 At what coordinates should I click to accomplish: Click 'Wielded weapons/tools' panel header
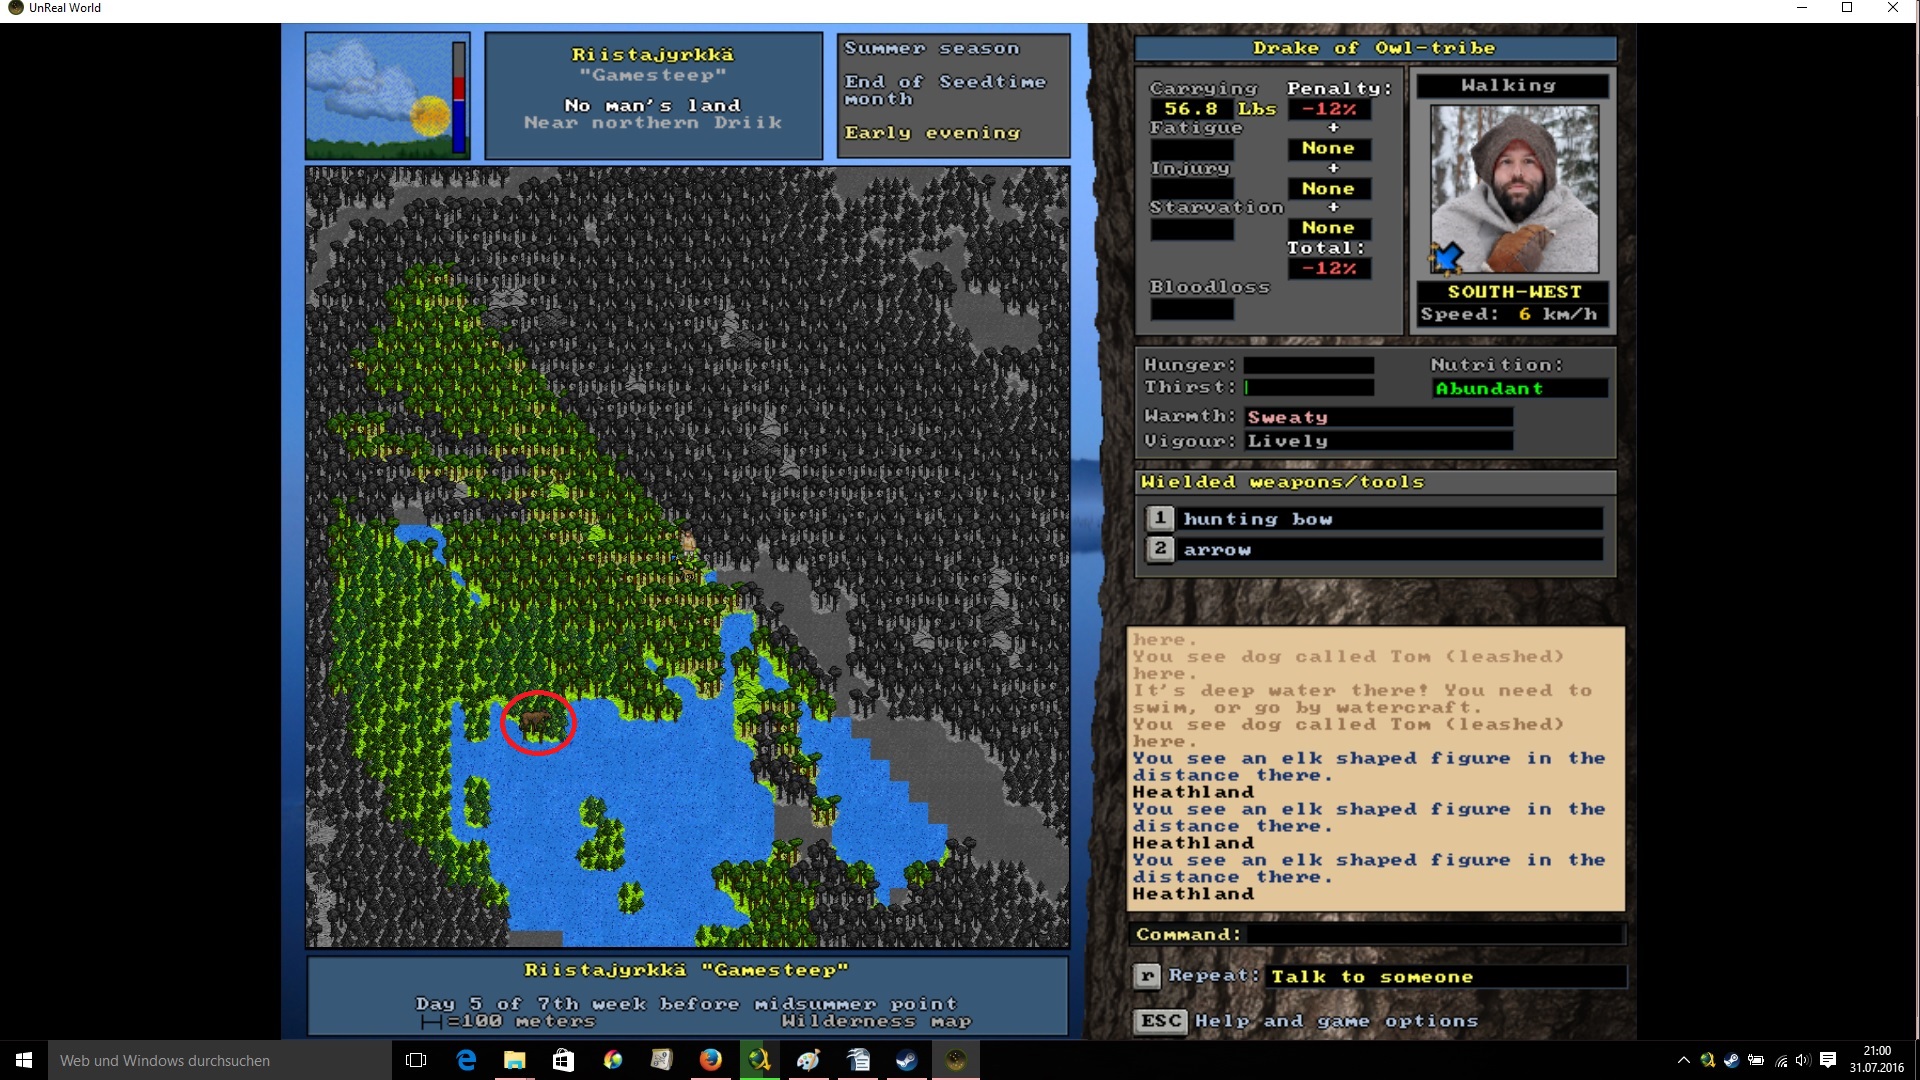point(1374,482)
